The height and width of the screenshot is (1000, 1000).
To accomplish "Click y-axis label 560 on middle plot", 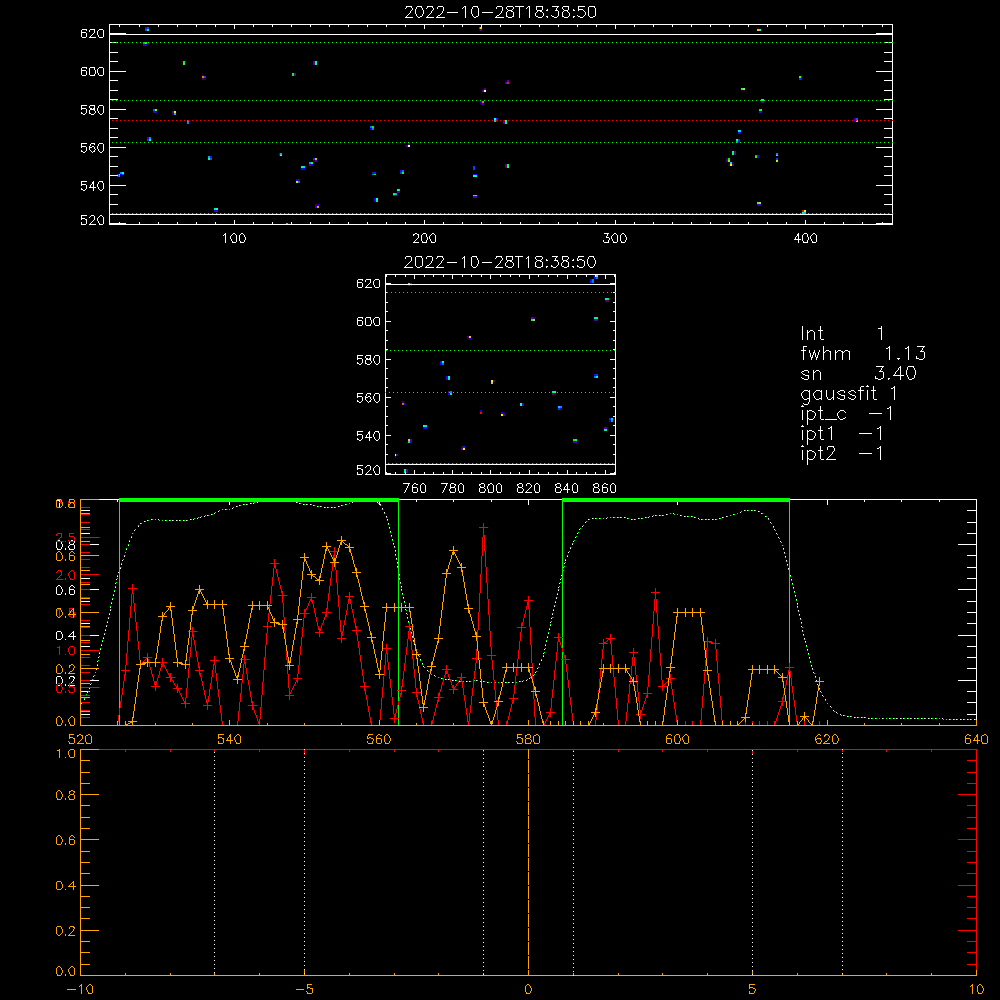I will click(369, 397).
